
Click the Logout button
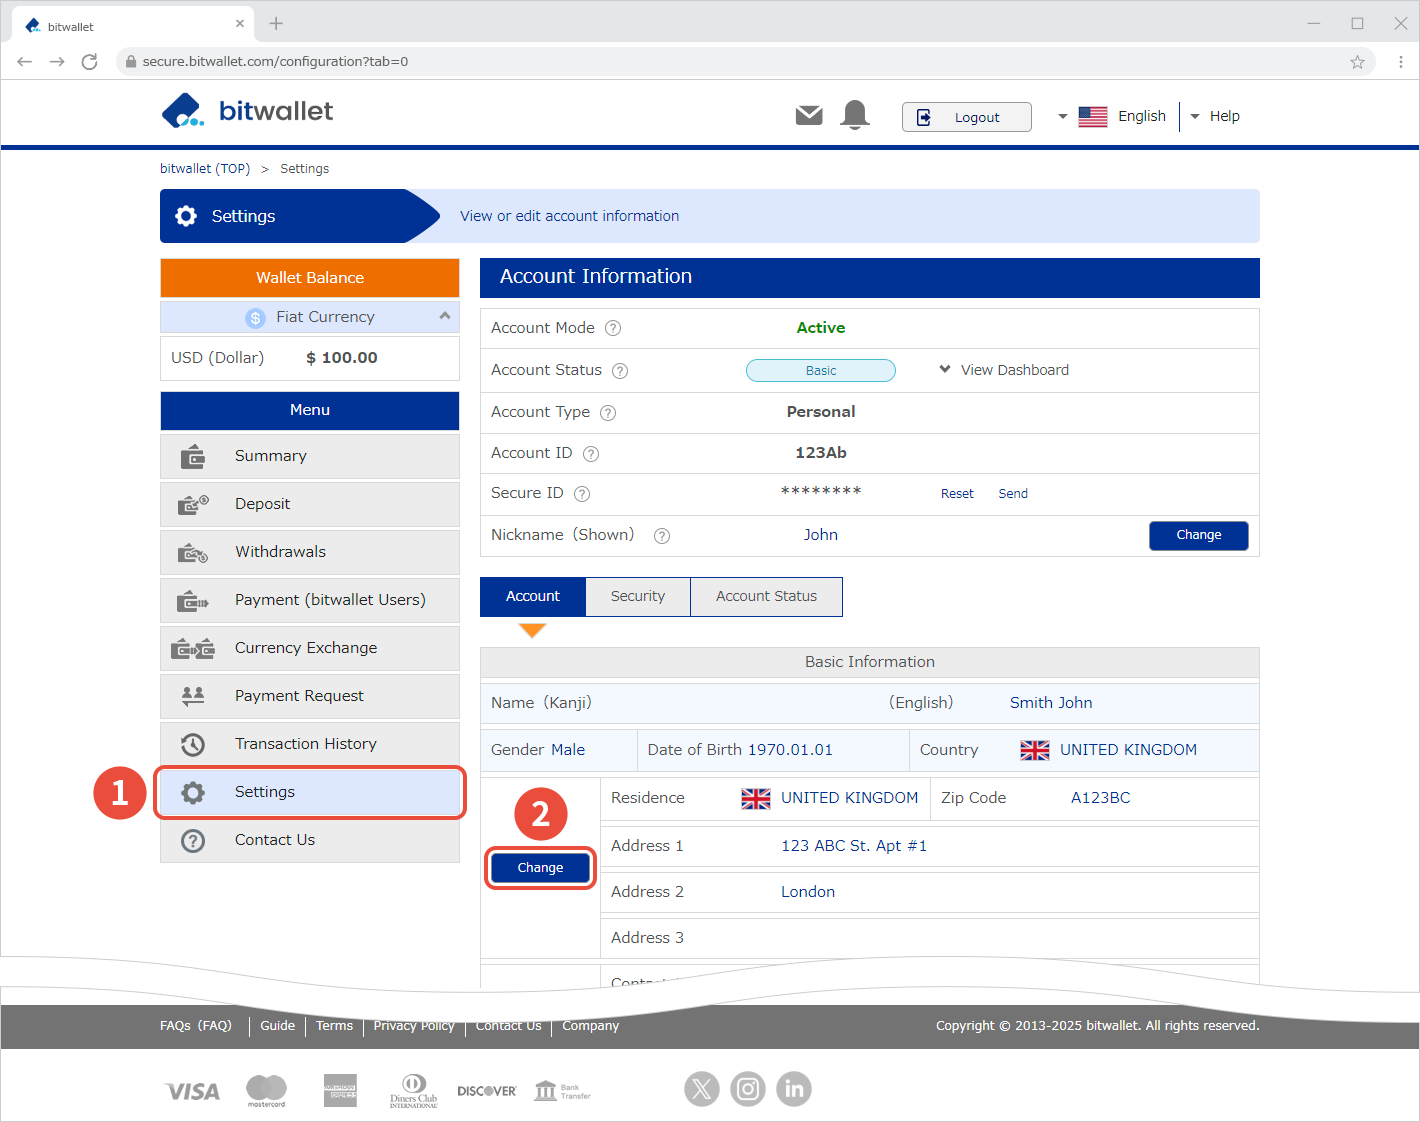point(966,117)
